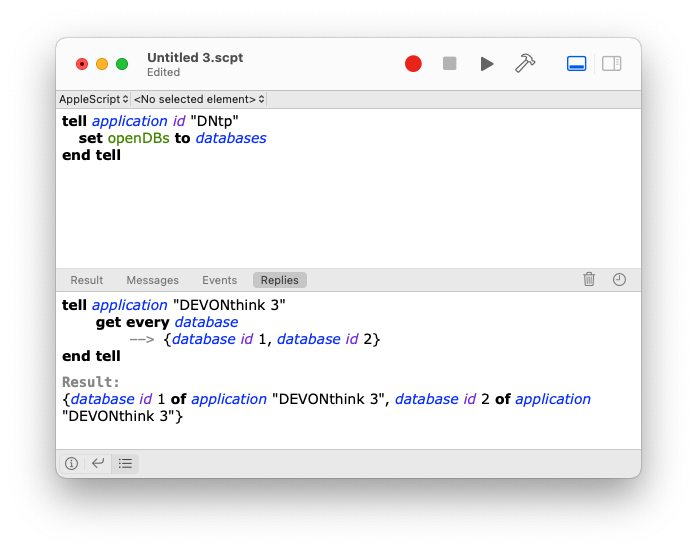The image size is (697, 552).
Task: Run the script with Play button
Action: point(487,64)
